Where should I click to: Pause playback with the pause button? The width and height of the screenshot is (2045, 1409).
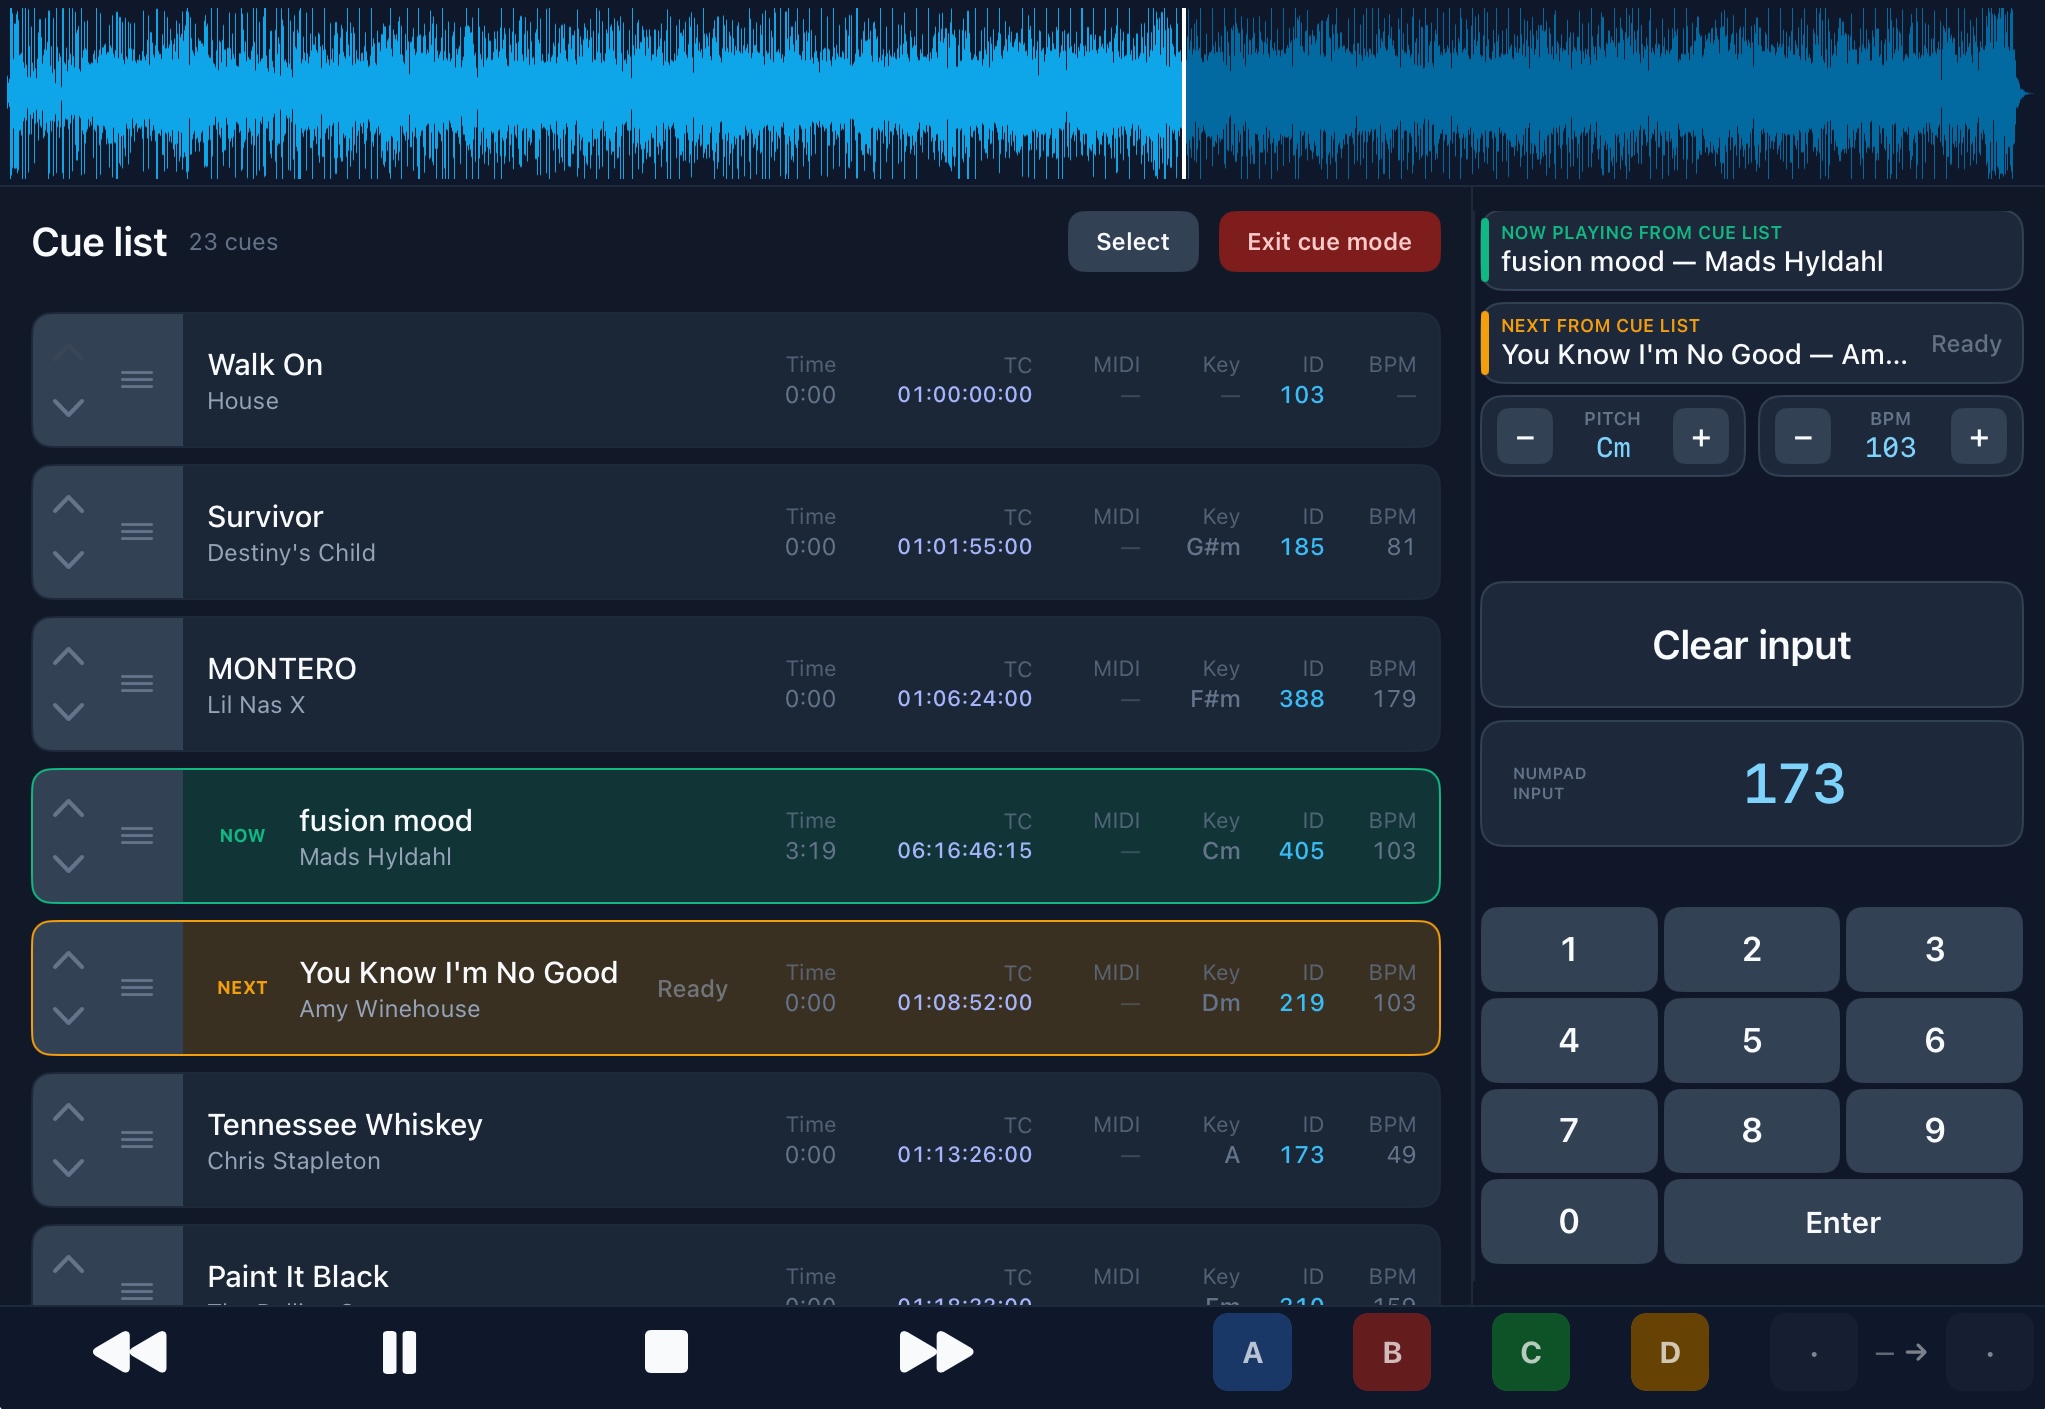(x=399, y=1352)
